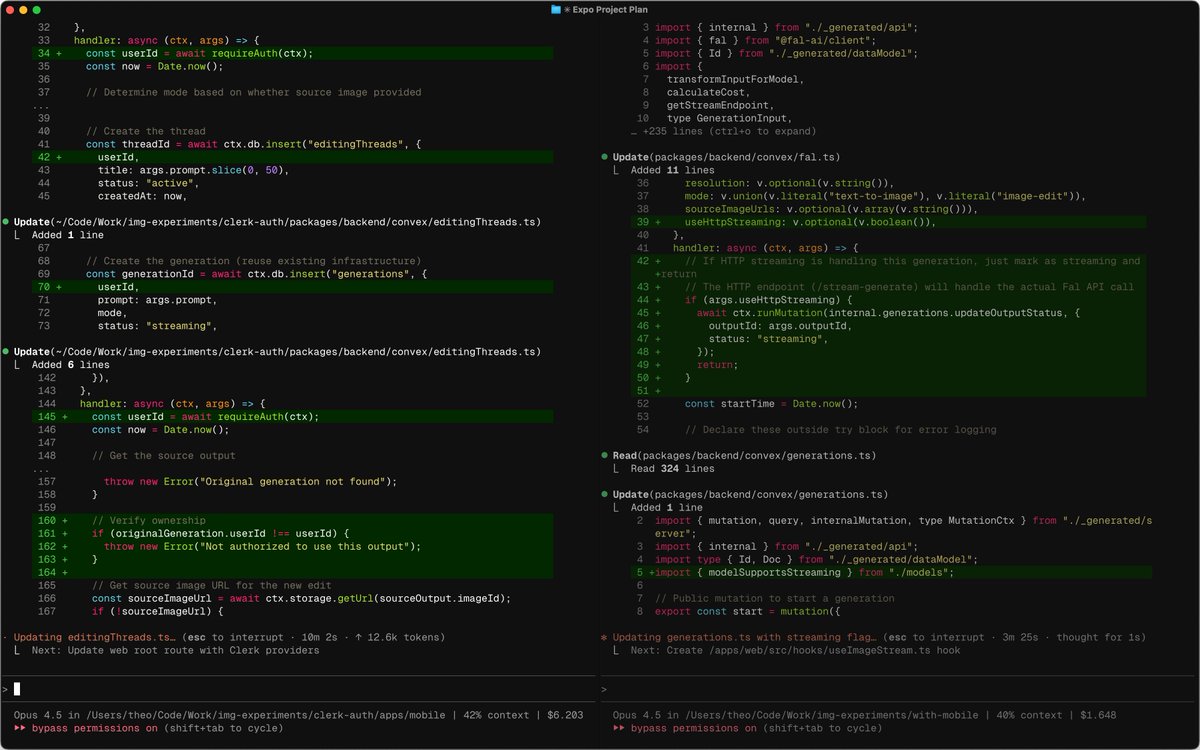The image size is (1200, 750).
Task: Click the import modelSupportsStreaming line
Action: coord(890,573)
